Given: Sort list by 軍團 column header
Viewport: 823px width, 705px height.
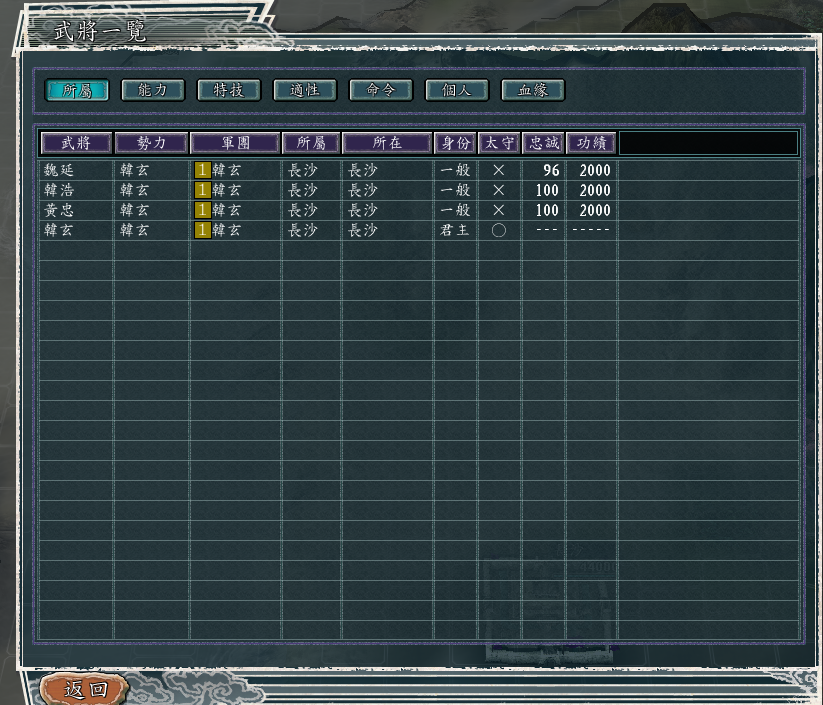Looking at the screenshot, I should point(235,143).
